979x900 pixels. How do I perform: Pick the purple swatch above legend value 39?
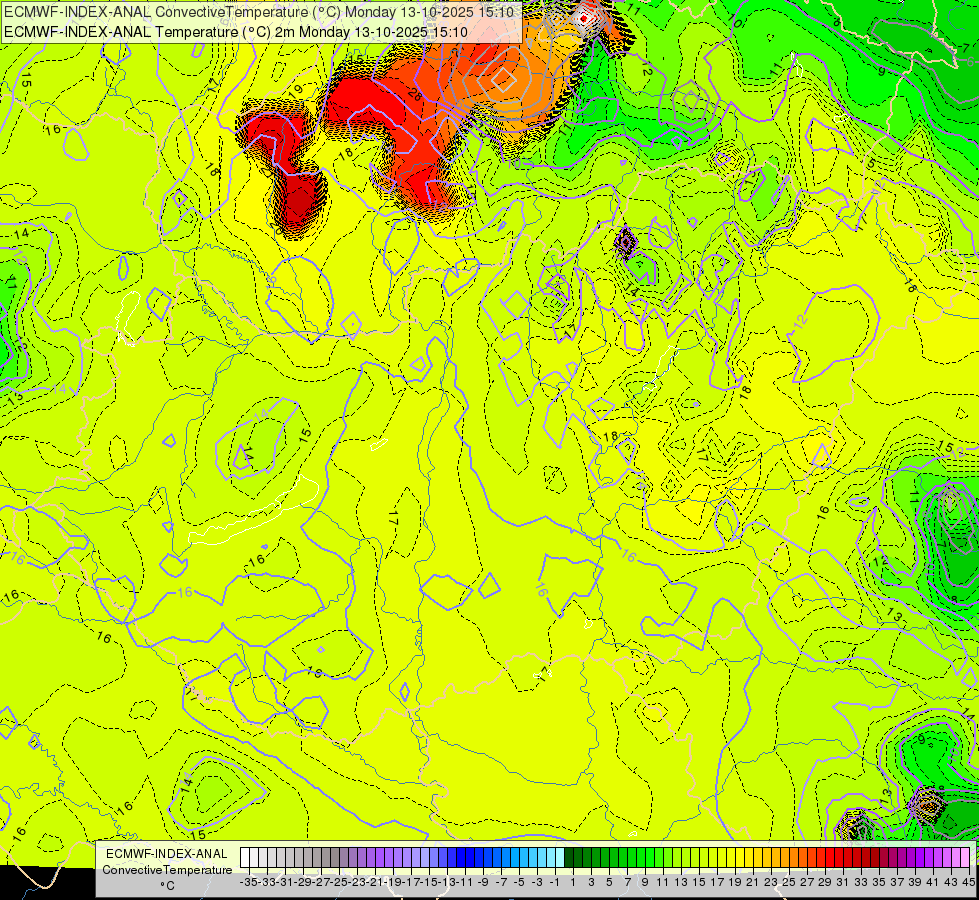point(912,858)
